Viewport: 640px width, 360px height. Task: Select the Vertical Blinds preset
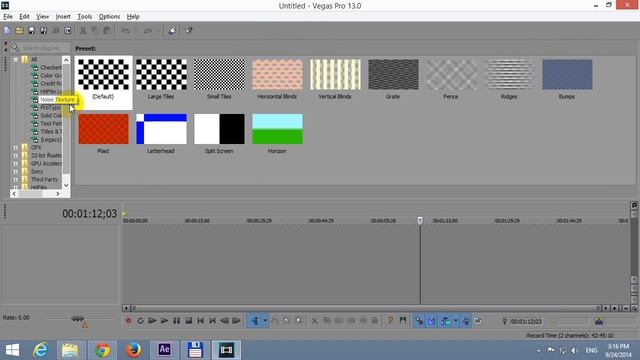point(335,80)
